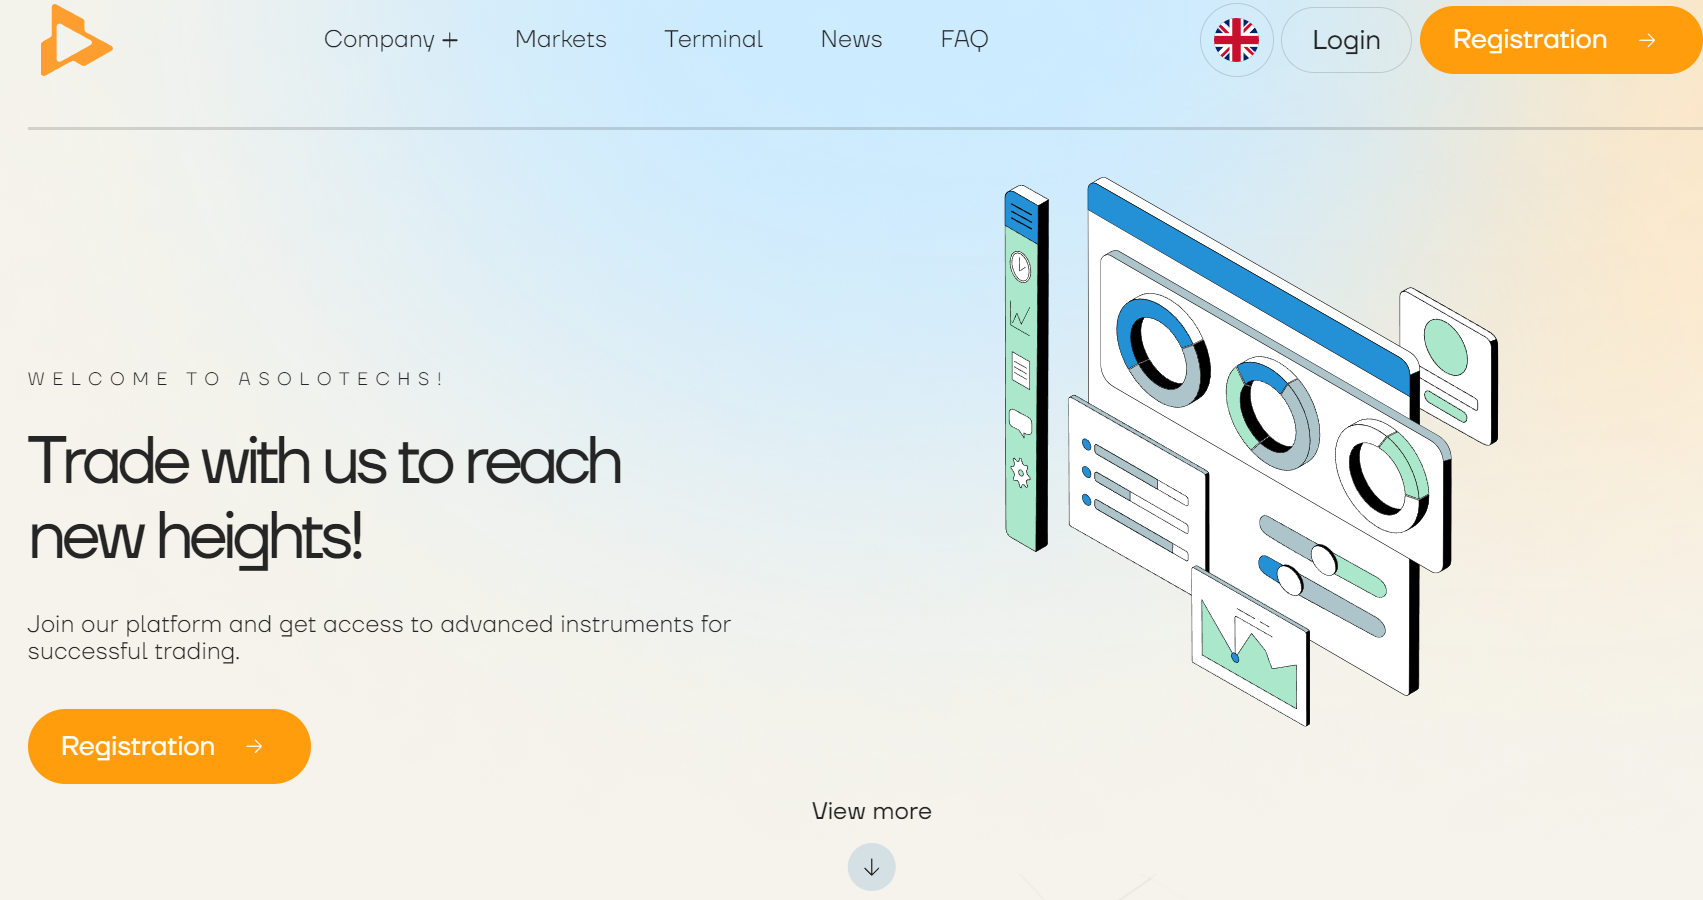Click the View more text
Viewport: 1703px width, 900px height.
[x=871, y=811]
